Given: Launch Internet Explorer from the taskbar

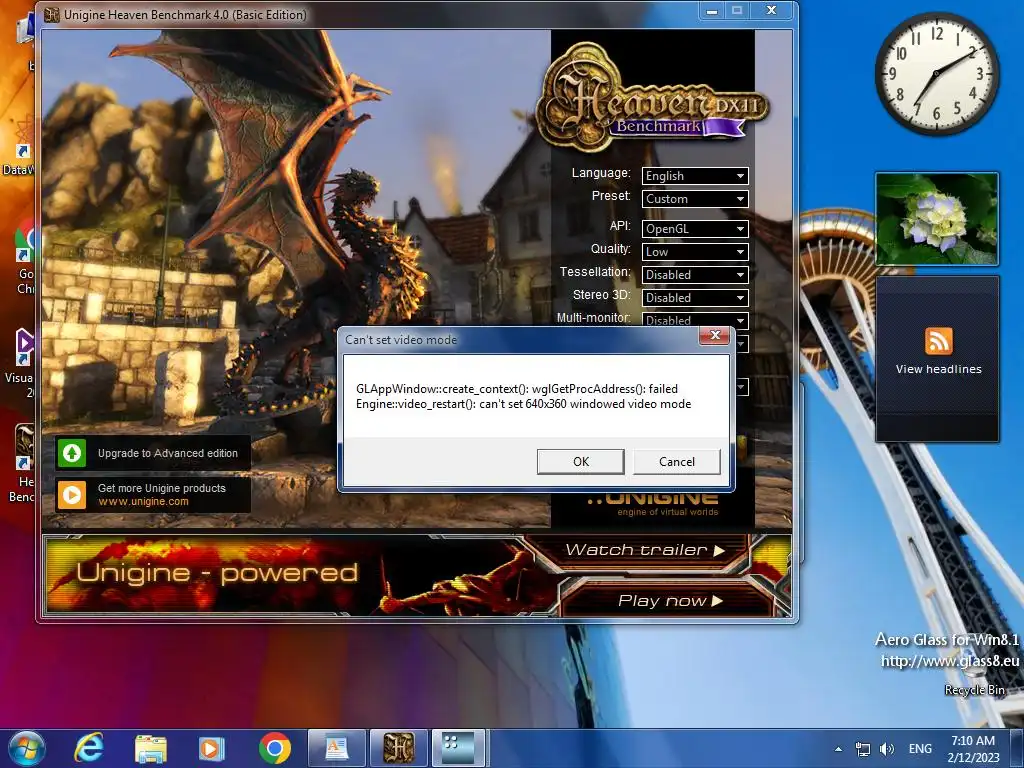Looking at the screenshot, I should click(88, 748).
